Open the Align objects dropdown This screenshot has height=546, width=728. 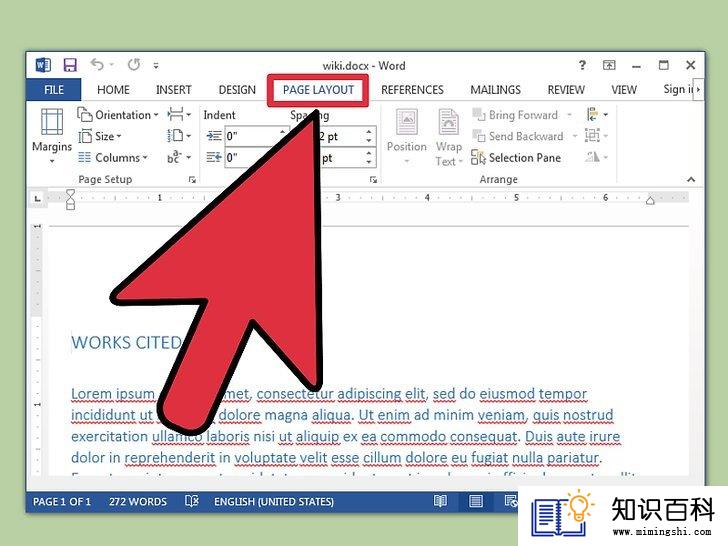pos(597,114)
